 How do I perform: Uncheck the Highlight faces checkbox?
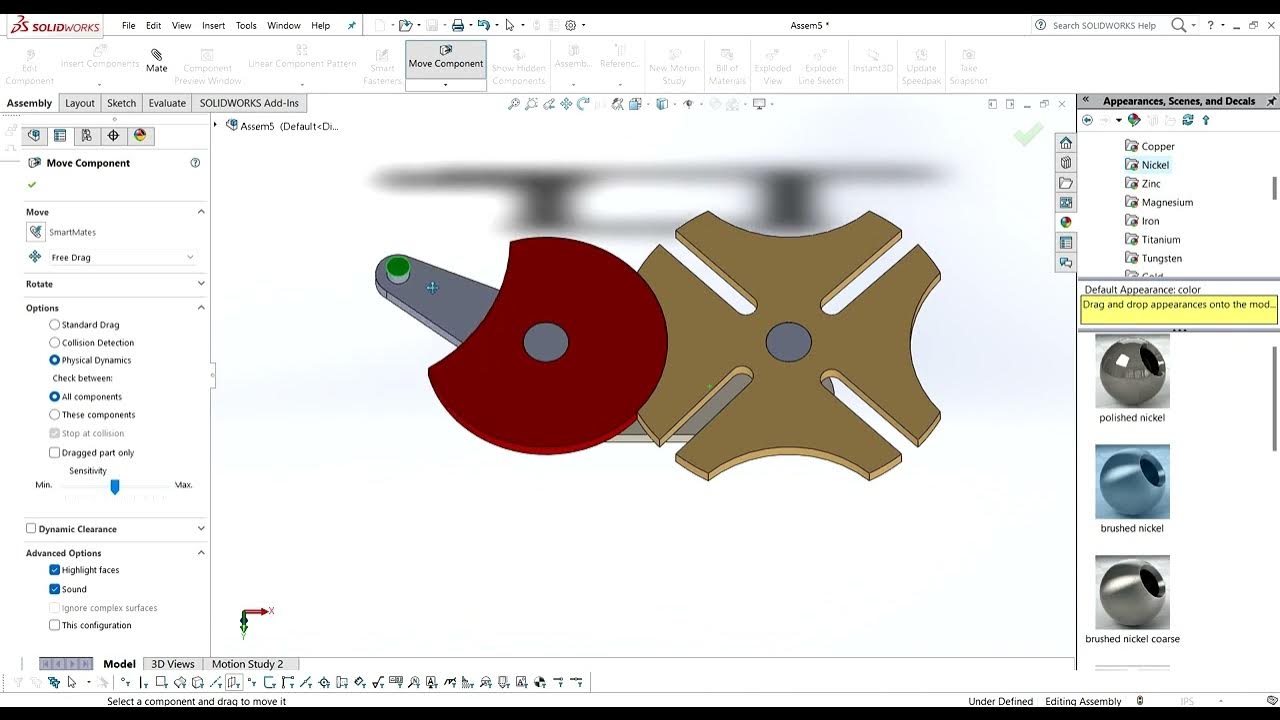pyautogui.click(x=54, y=570)
